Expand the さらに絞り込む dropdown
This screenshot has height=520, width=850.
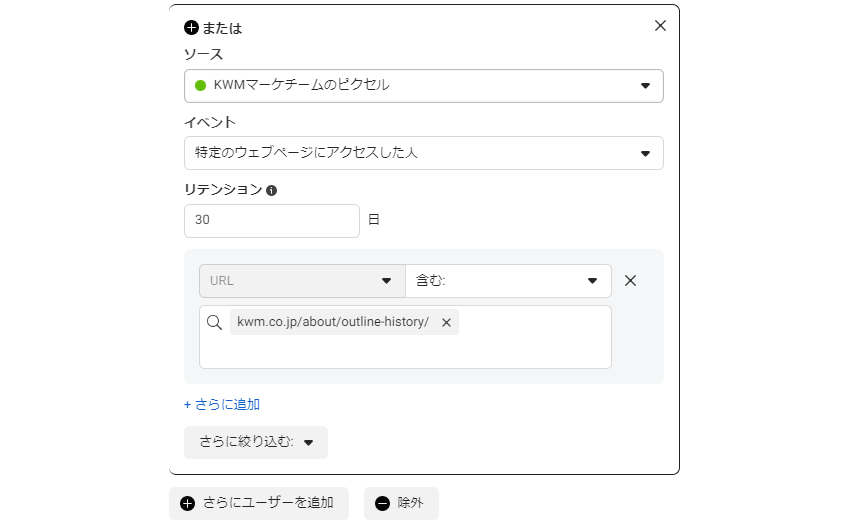(256, 442)
